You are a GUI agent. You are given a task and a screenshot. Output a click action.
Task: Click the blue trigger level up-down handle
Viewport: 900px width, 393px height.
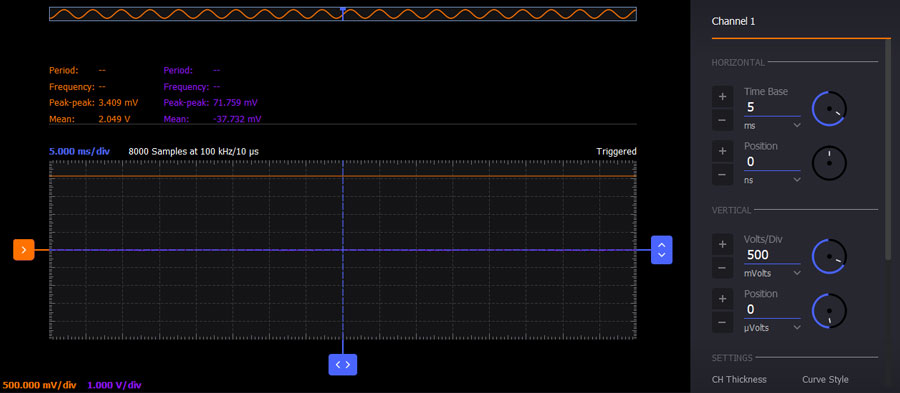coord(661,250)
